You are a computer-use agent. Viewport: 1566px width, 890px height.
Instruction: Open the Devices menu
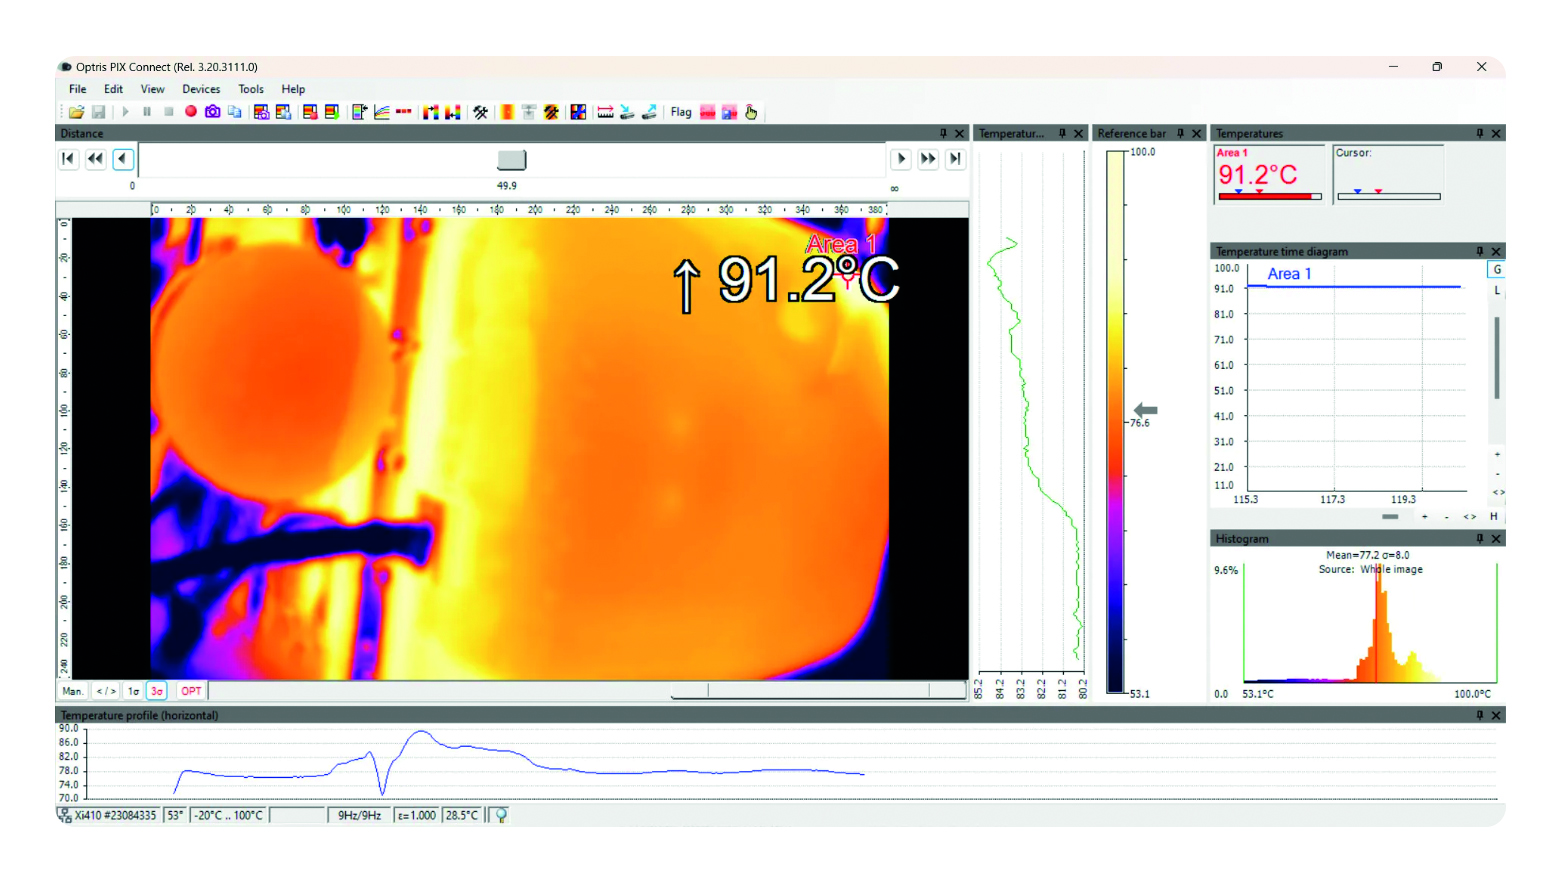pos(201,89)
